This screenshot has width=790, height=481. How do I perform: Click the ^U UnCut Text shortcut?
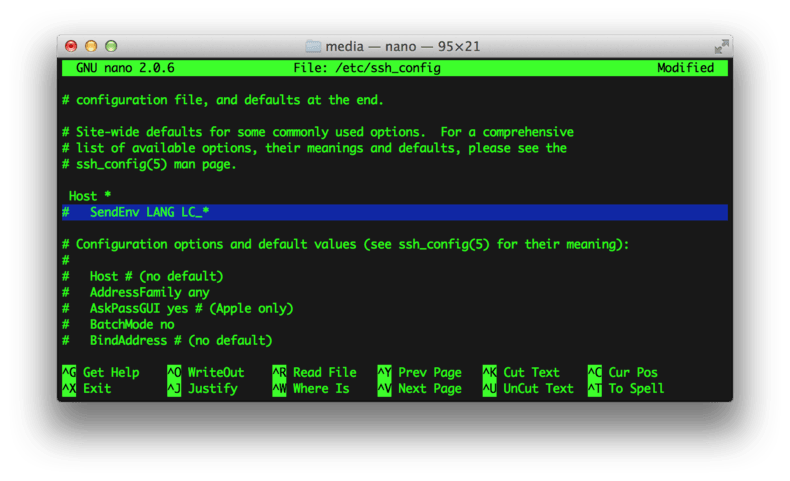click(528, 388)
